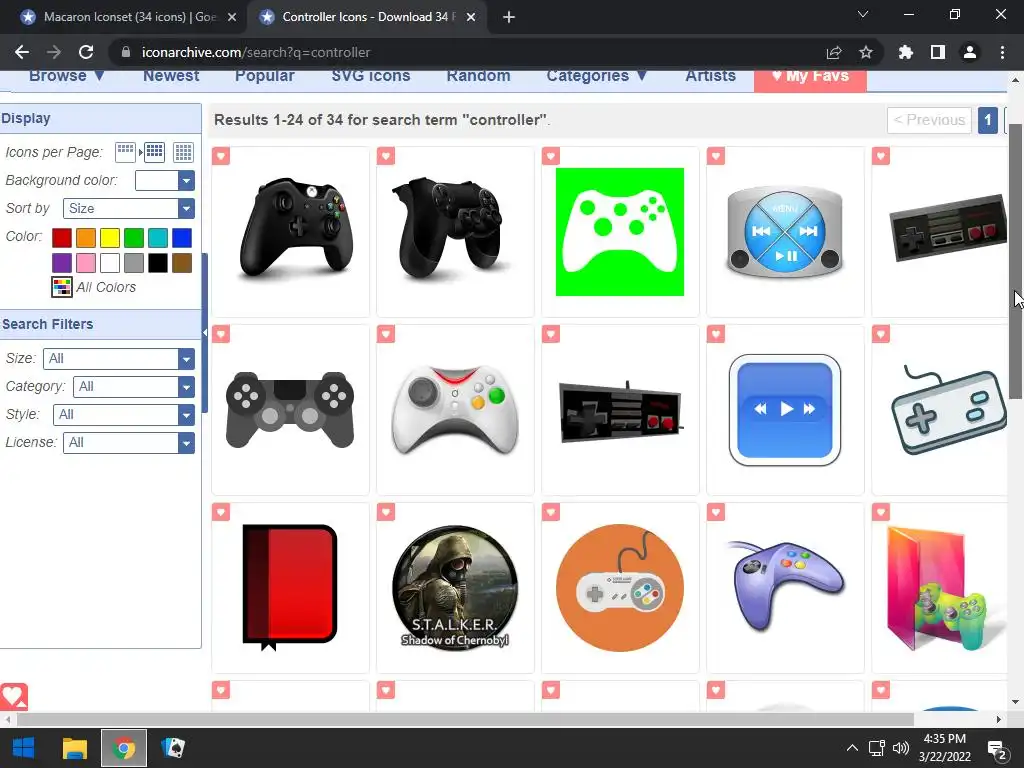This screenshot has width=1024, height=768.
Task: Open the red book icon
Action: pyautogui.click(x=289, y=587)
